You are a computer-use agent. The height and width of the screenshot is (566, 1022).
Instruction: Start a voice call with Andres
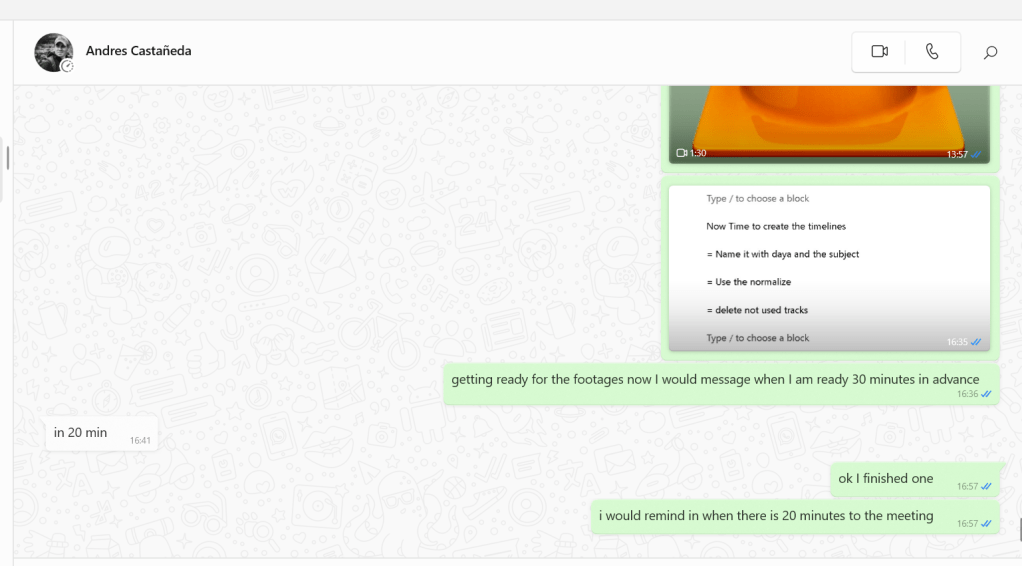point(932,52)
